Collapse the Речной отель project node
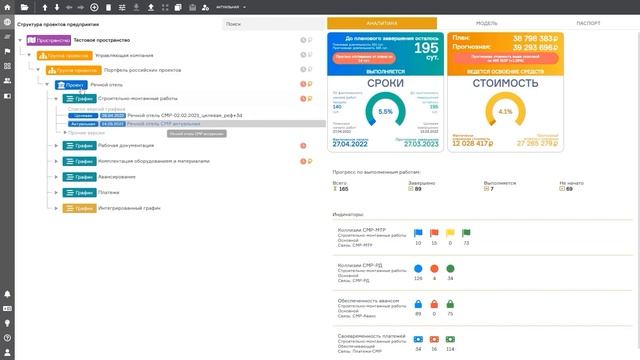640x360 pixels. [x=47, y=84]
